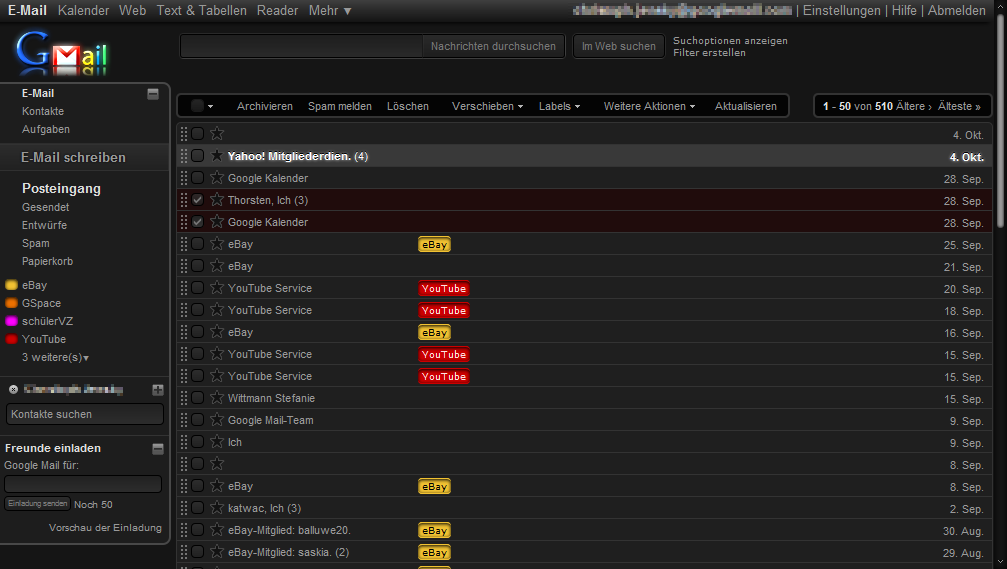1007x569 pixels.
Task: Open the Verschieben dropdown
Action: tap(487, 106)
